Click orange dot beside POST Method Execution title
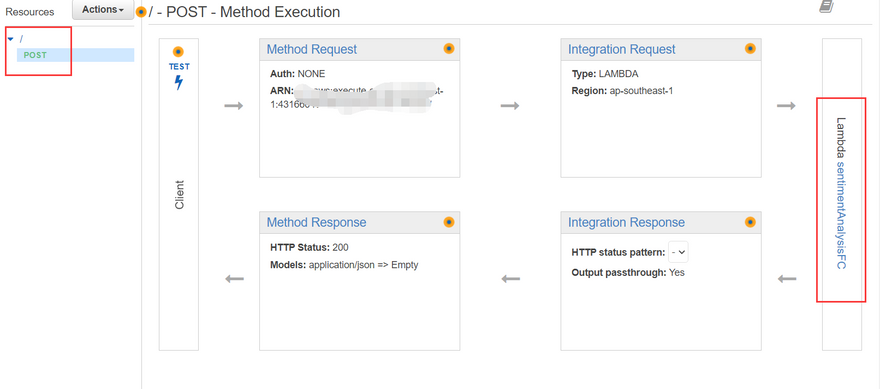The height and width of the screenshot is (389, 880). pyautogui.click(x=141, y=11)
